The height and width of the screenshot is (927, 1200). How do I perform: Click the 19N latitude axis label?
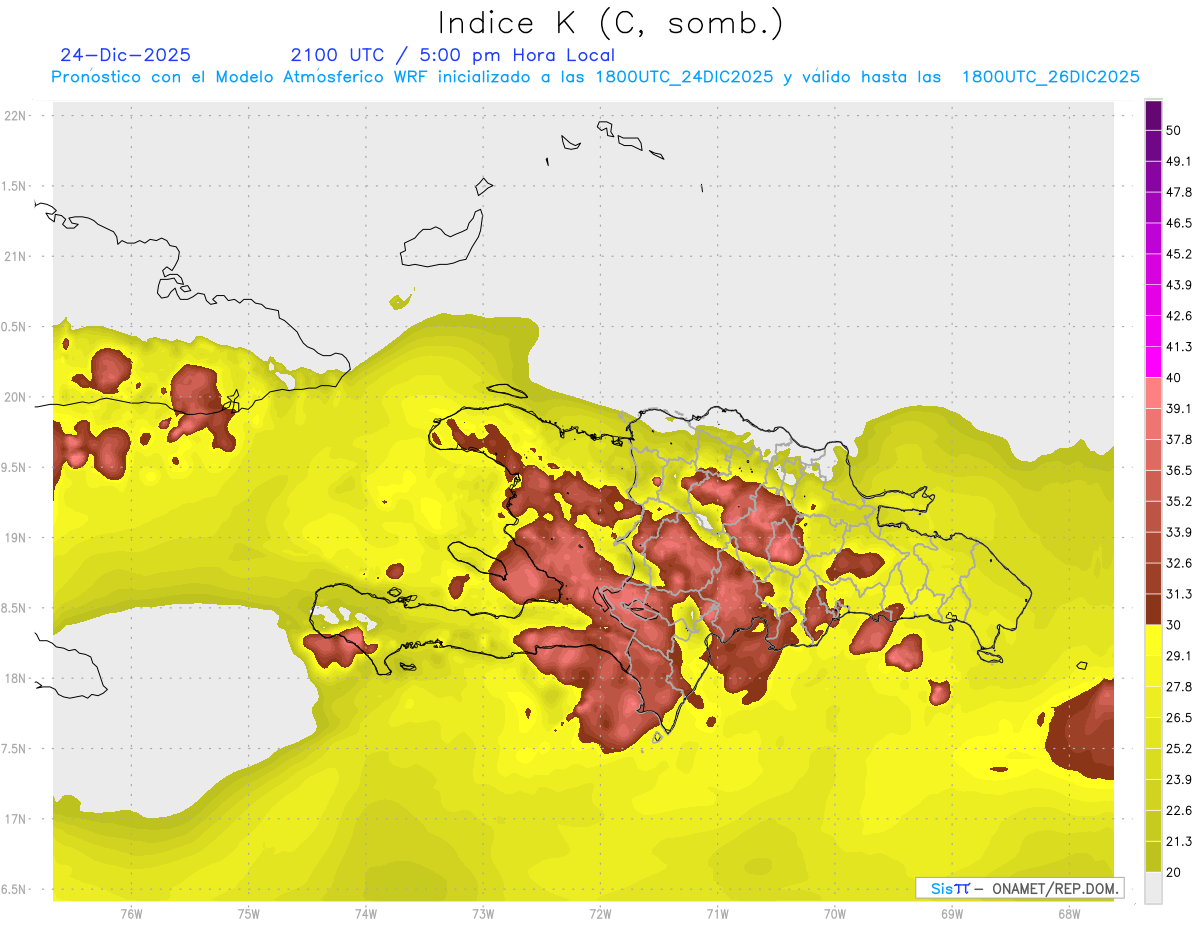(16, 537)
